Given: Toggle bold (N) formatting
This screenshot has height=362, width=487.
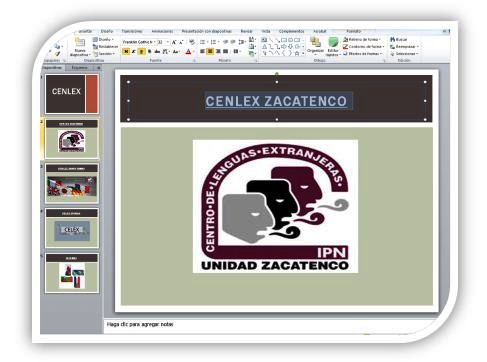Looking at the screenshot, I should pos(126,51).
